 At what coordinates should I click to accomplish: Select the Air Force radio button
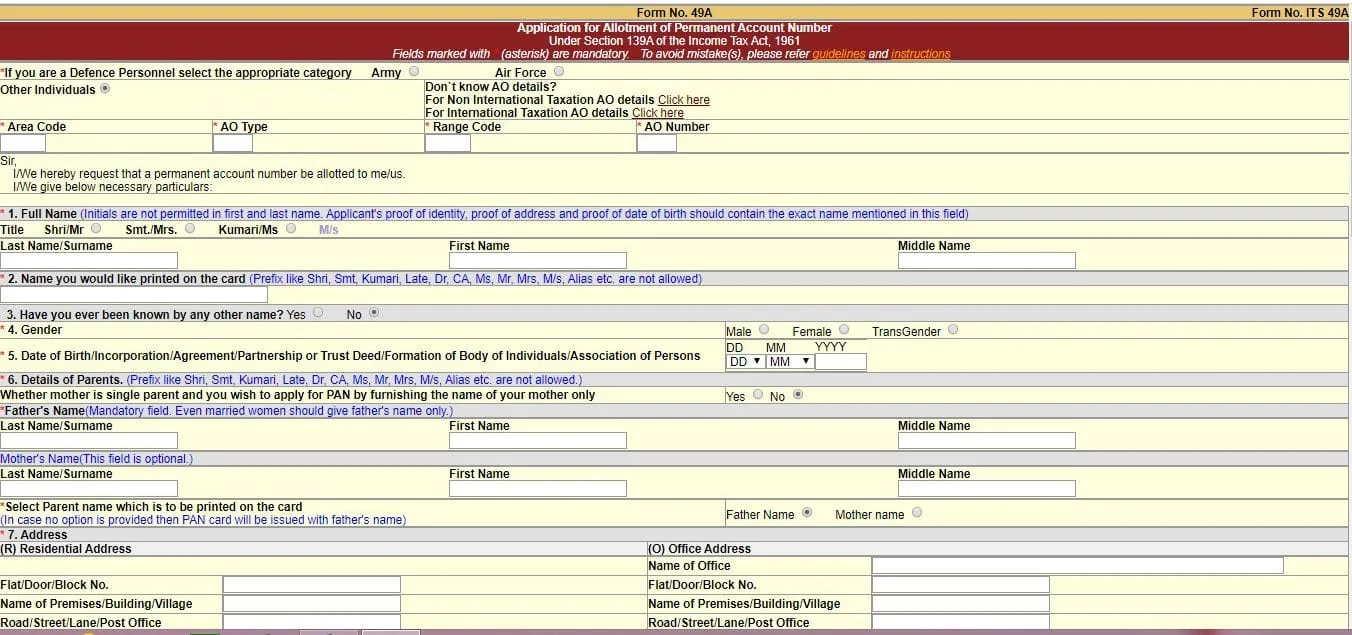pos(558,72)
